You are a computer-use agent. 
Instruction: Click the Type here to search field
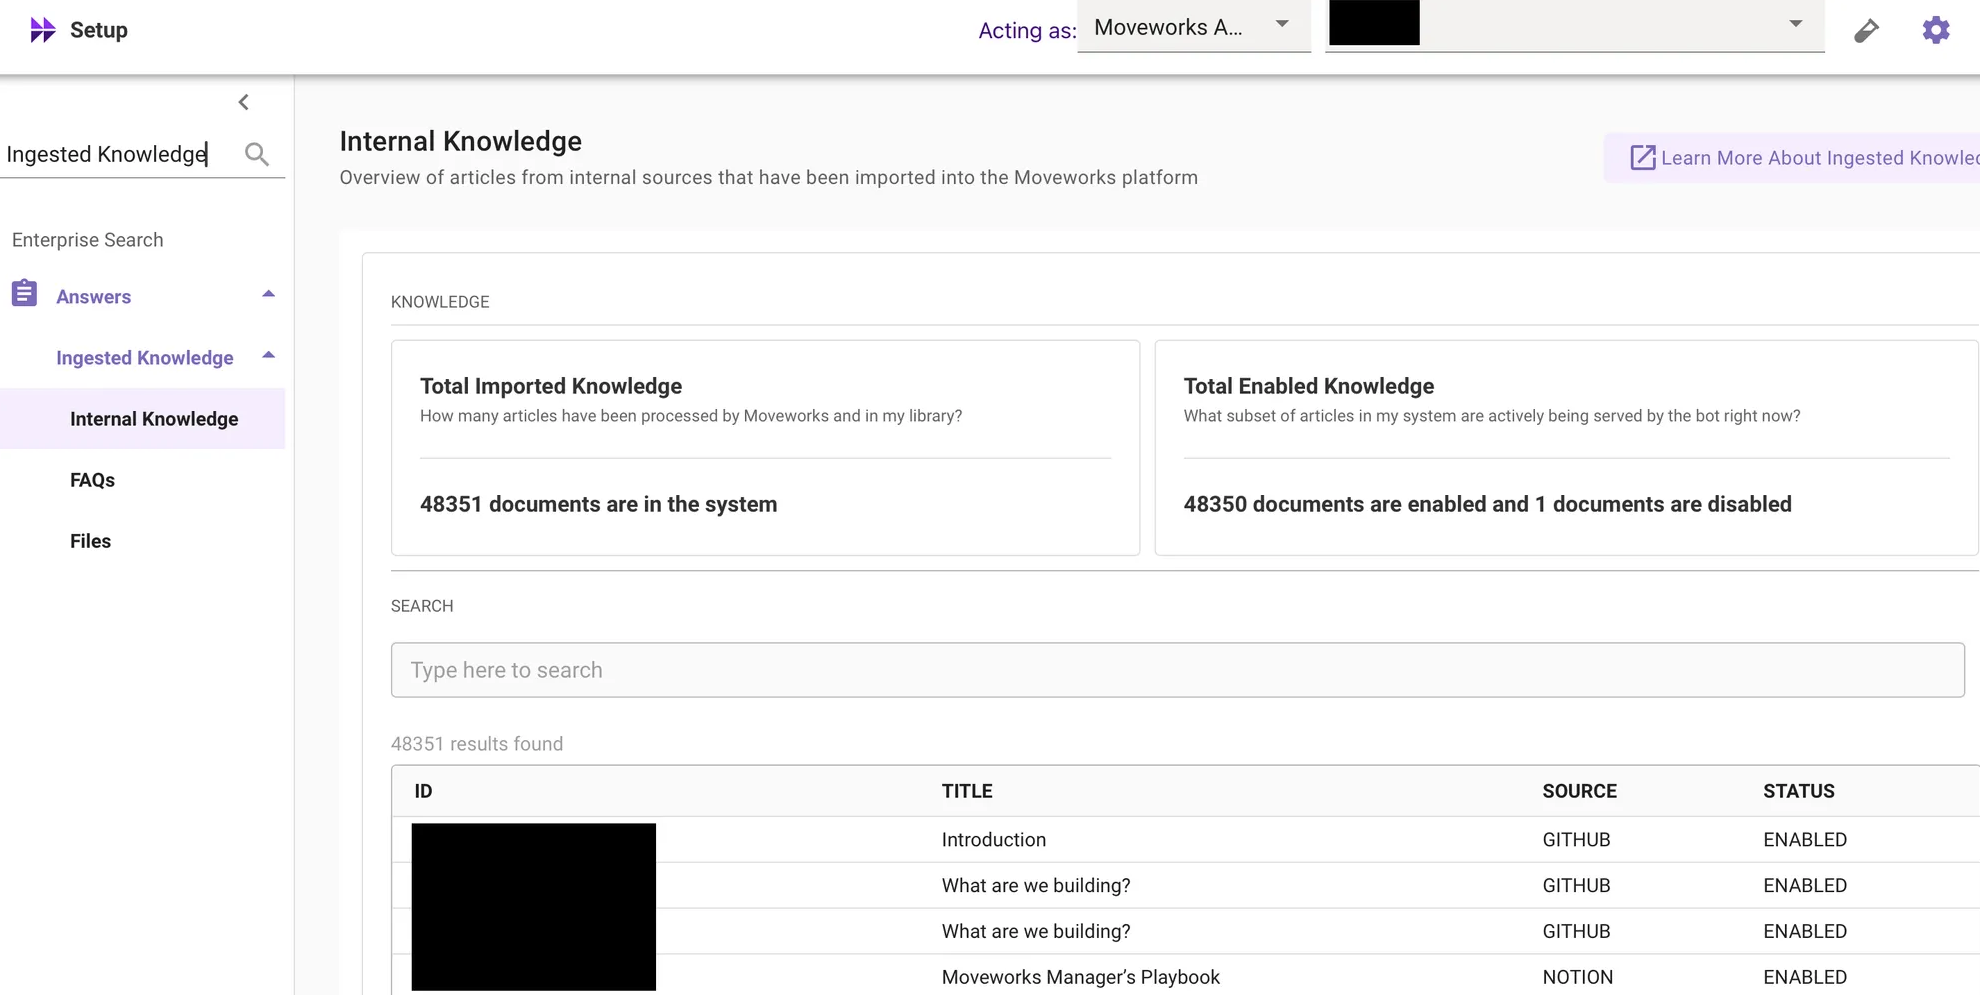click(x=1177, y=670)
